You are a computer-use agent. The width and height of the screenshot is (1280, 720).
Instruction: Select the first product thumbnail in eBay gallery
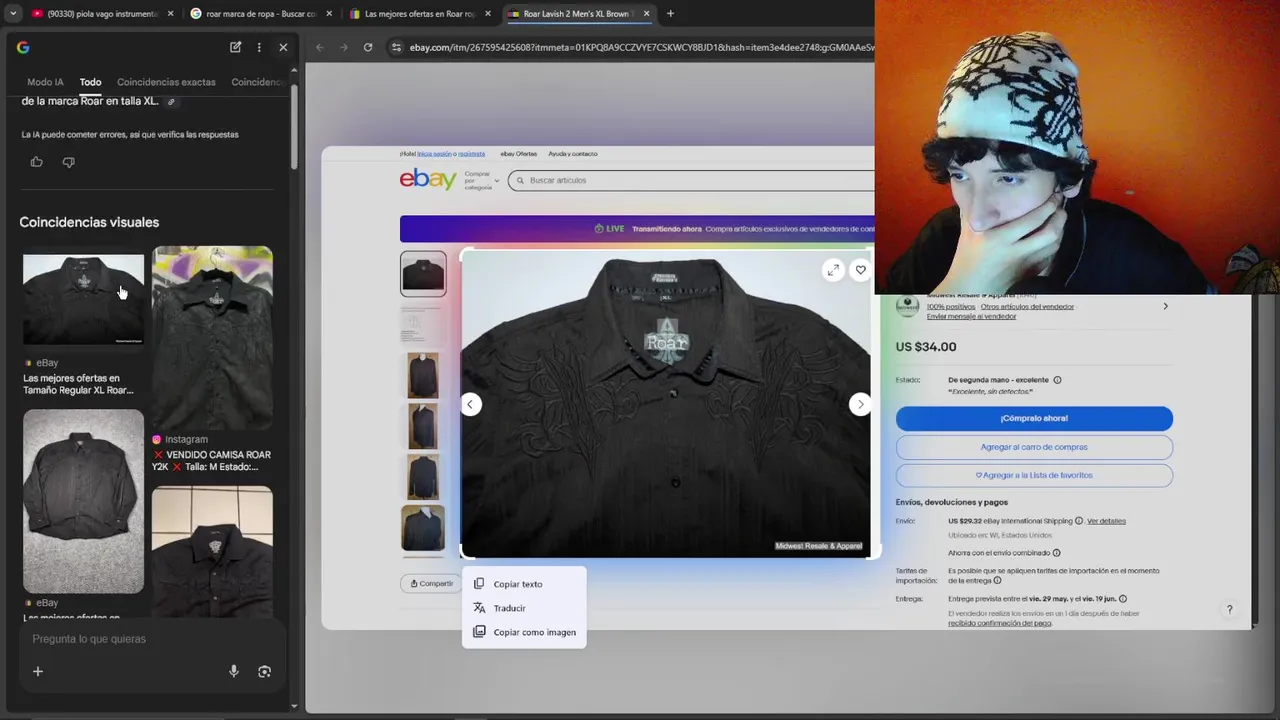tap(423, 273)
